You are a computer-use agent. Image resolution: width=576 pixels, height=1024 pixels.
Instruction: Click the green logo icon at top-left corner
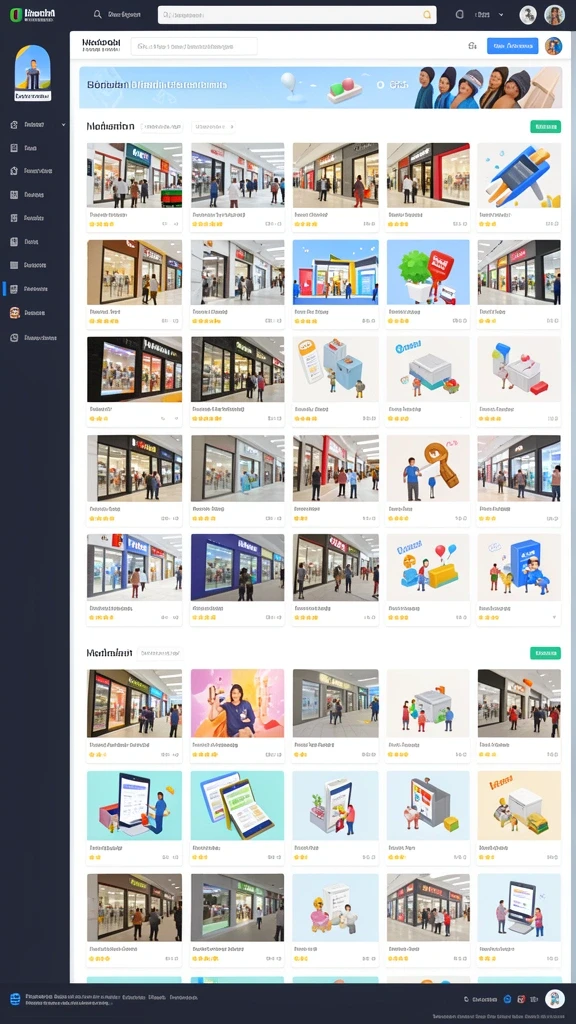point(15,14)
